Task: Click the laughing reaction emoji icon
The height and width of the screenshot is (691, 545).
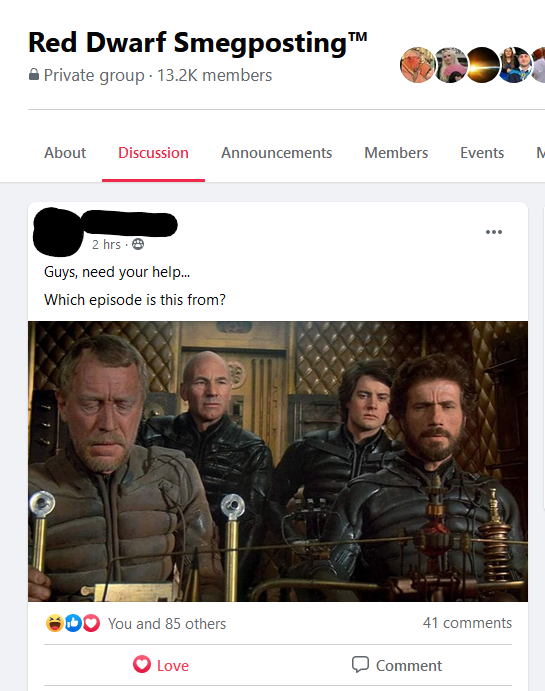Action: [x=55, y=623]
